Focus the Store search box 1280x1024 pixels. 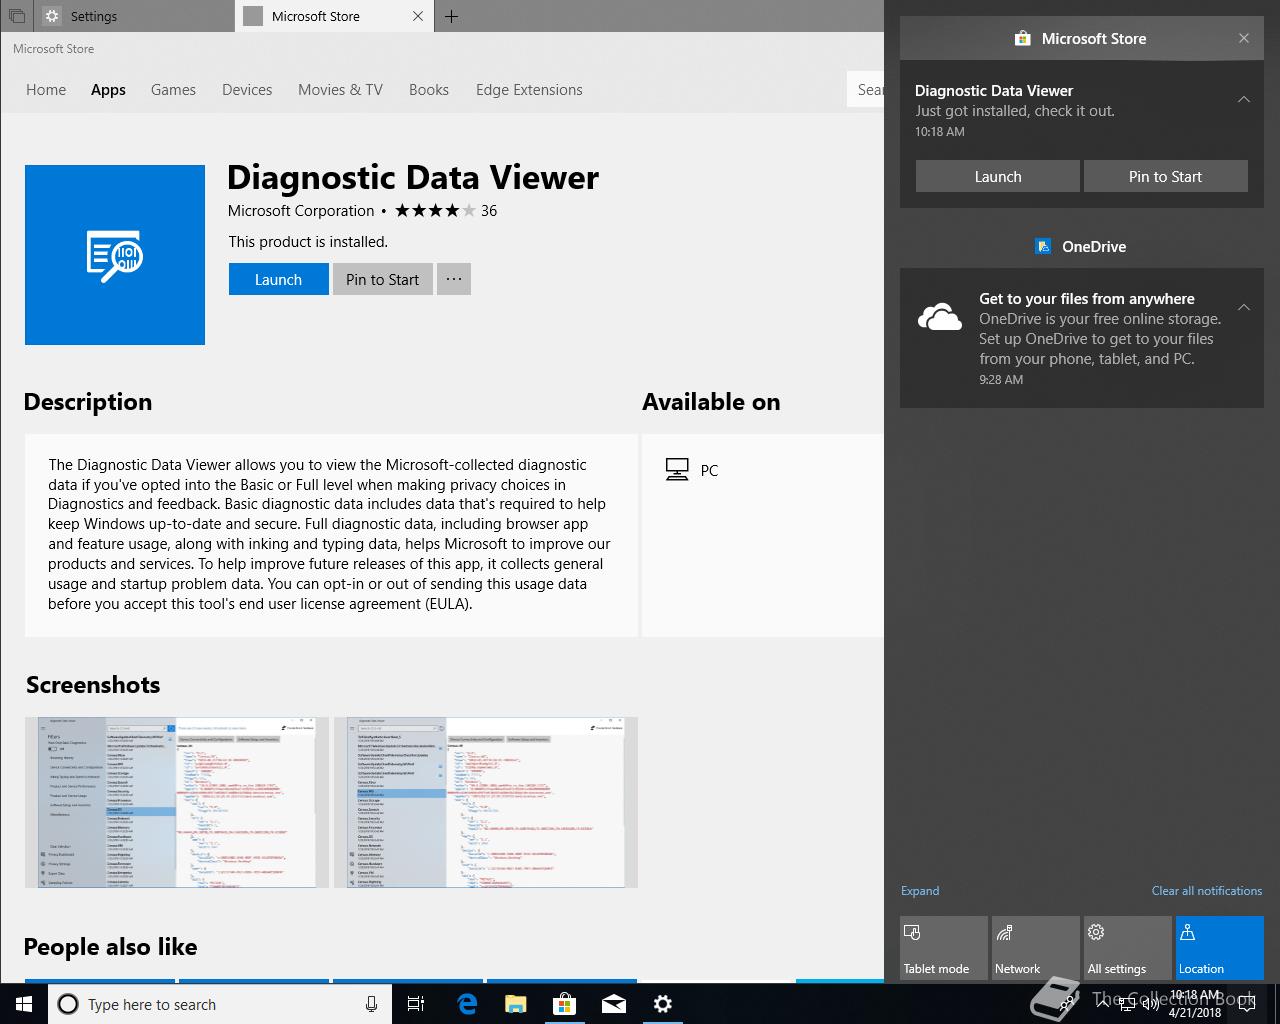pos(866,90)
